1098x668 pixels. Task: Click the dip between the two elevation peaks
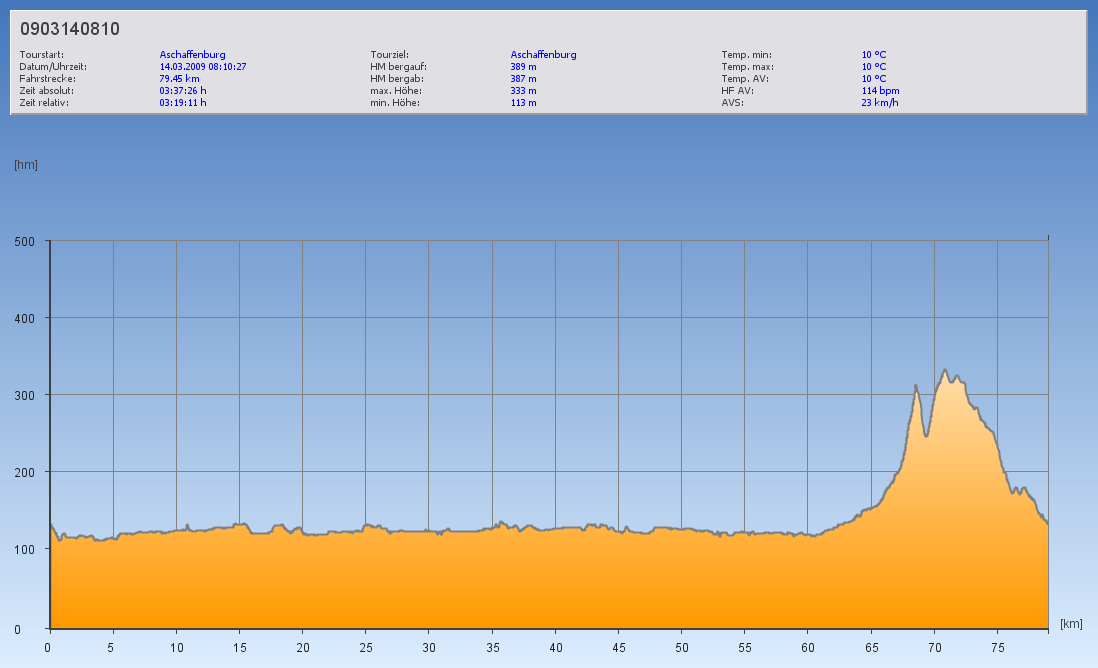[926, 435]
